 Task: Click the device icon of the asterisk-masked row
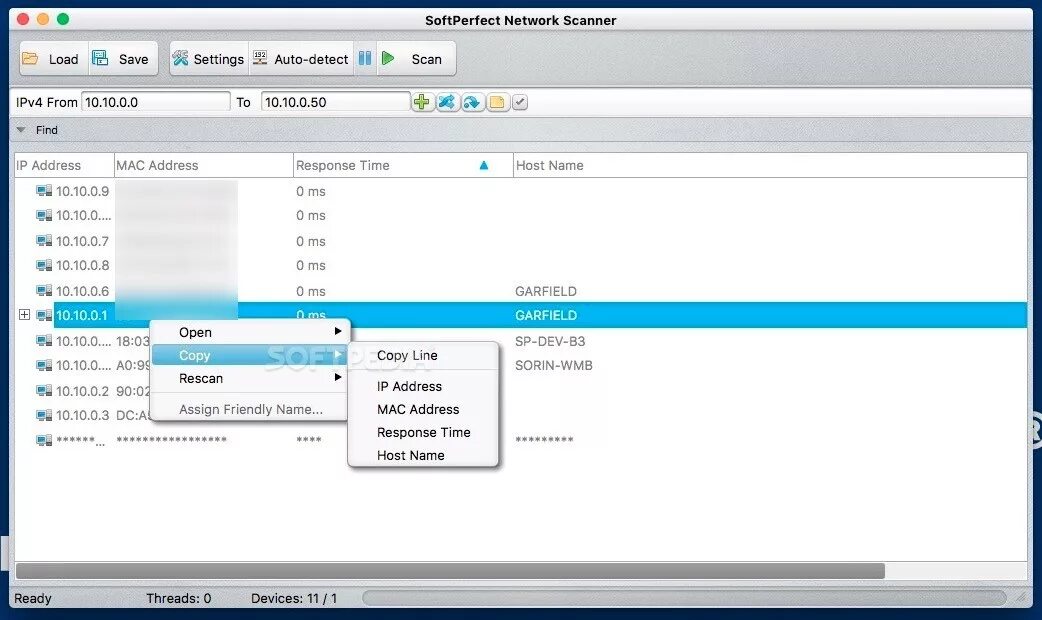point(44,440)
